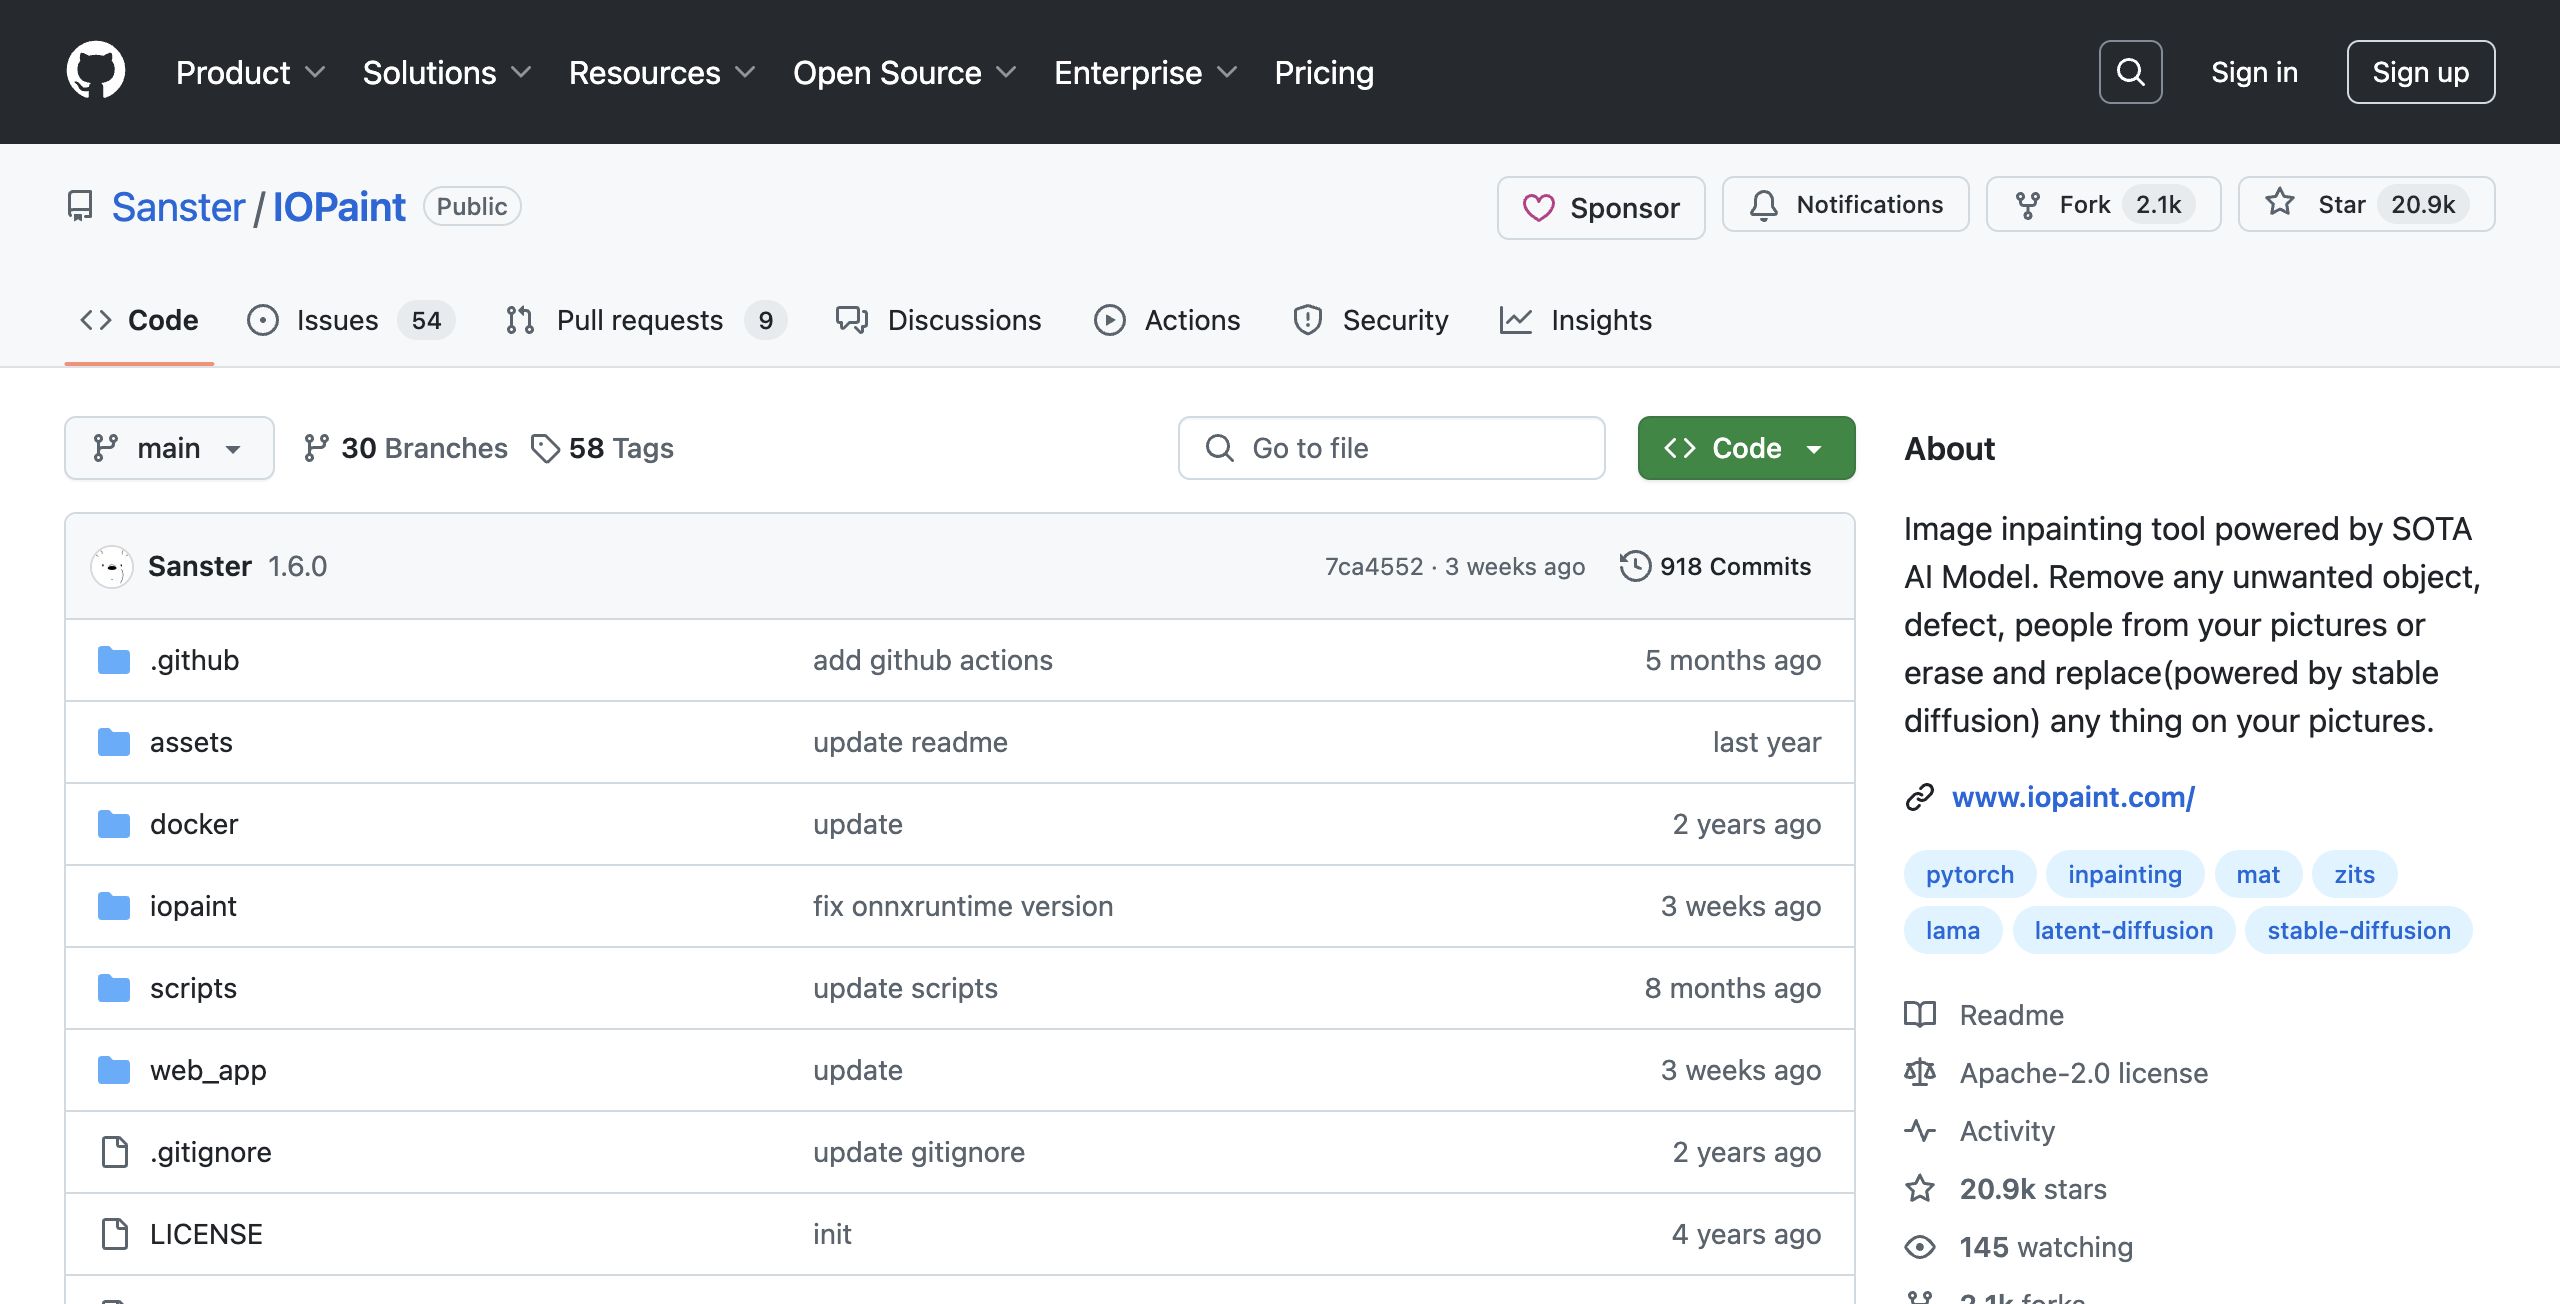The height and width of the screenshot is (1304, 2560).
Task: Click the Fork count 2.1k badge
Action: pos(2158,205)
